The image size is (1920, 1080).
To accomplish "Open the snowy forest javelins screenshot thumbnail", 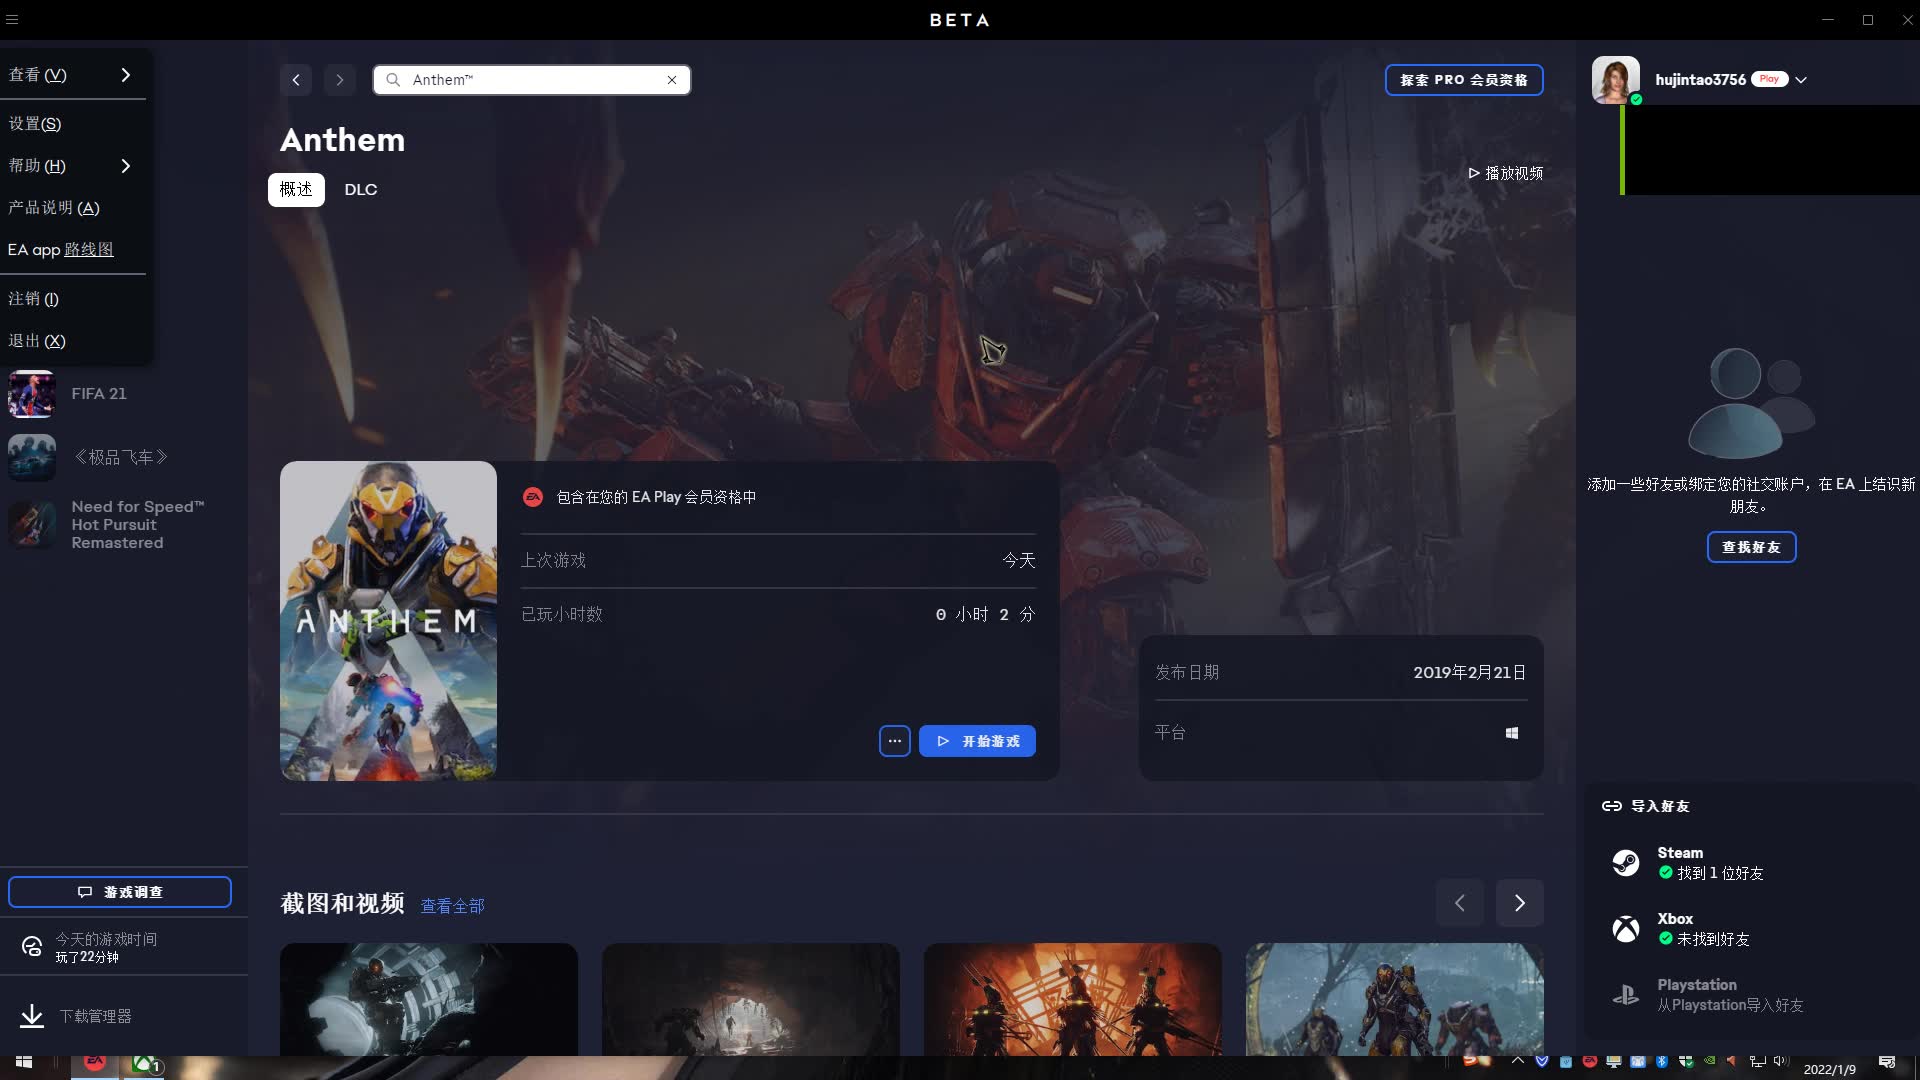I will pyautogui.click(x=1395, y=999).
